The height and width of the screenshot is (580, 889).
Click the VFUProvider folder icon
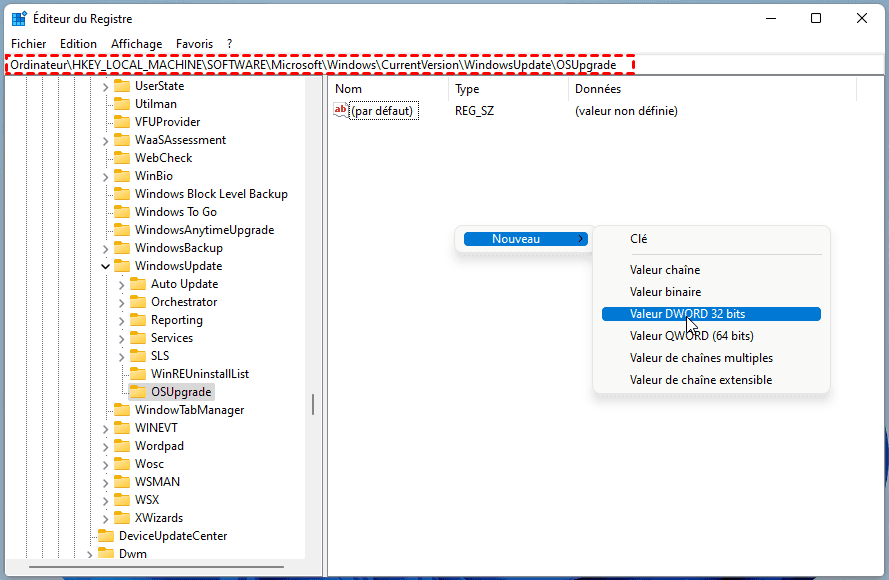coord(122,122)
